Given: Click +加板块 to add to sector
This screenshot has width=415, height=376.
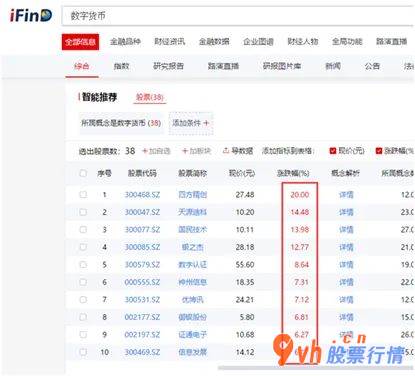Looking at the screenshot, I should [196, 151].
